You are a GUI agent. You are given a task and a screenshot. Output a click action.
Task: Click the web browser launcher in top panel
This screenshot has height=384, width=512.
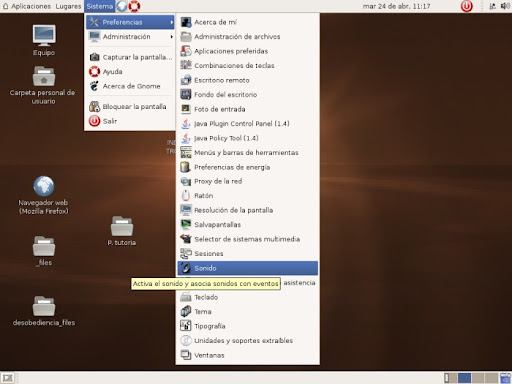tap(122, 6)
